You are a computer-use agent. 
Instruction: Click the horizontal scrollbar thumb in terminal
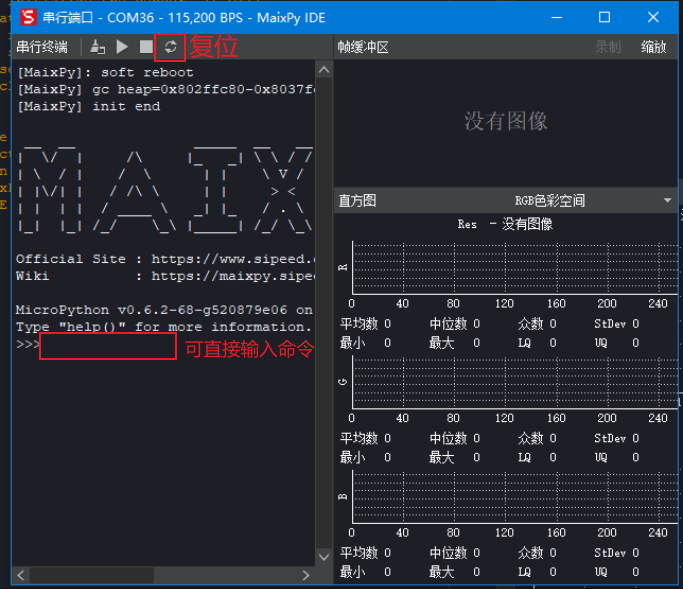tap(91, 575)
